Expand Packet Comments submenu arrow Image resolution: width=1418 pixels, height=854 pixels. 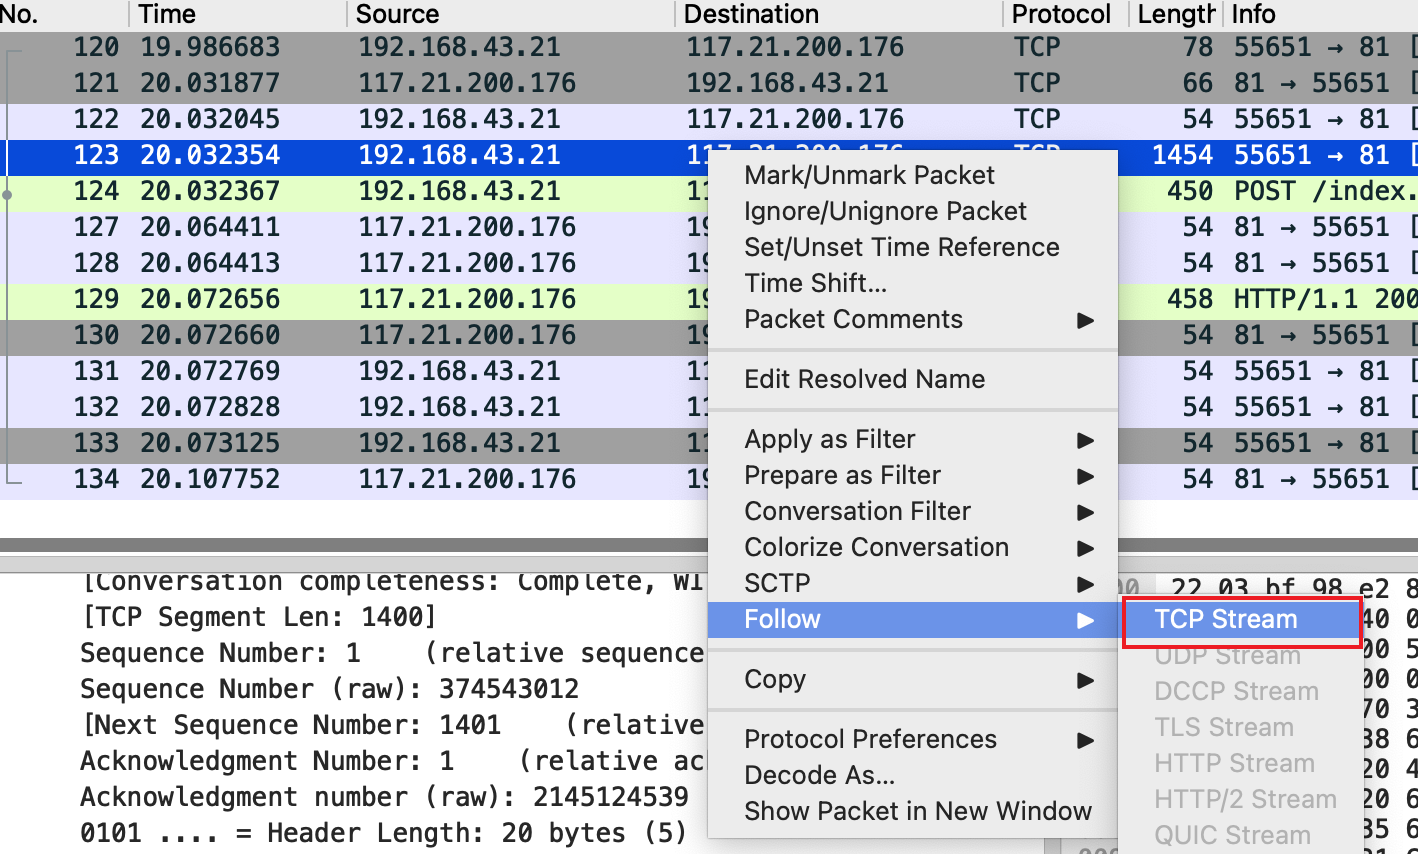tap(1085, 320)
